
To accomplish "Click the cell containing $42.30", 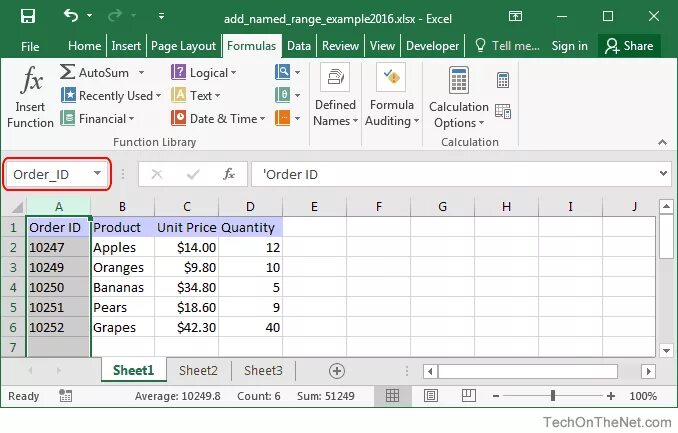I will pyautogui.click(x=186, y=327).
